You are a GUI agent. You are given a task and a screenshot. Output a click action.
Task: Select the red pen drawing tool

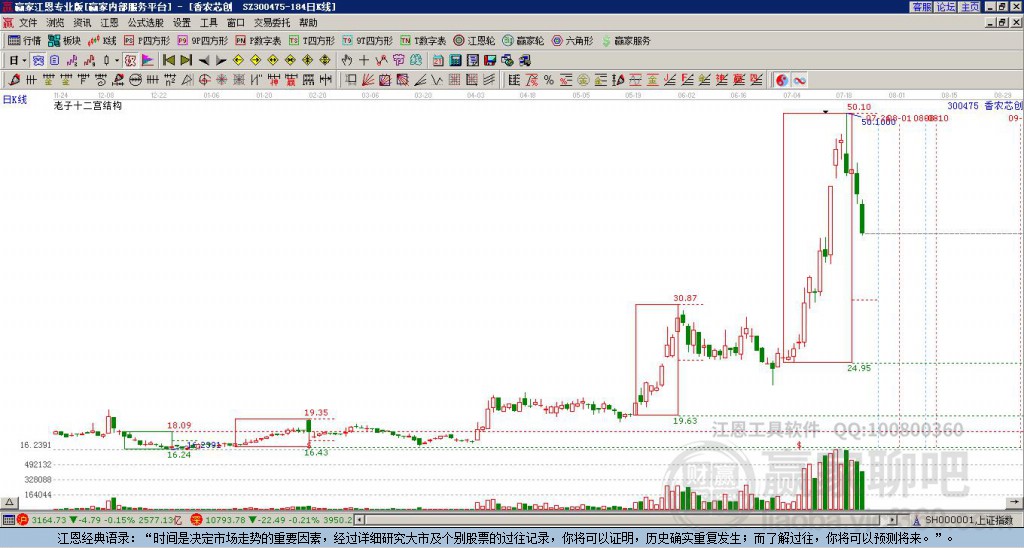14,80
